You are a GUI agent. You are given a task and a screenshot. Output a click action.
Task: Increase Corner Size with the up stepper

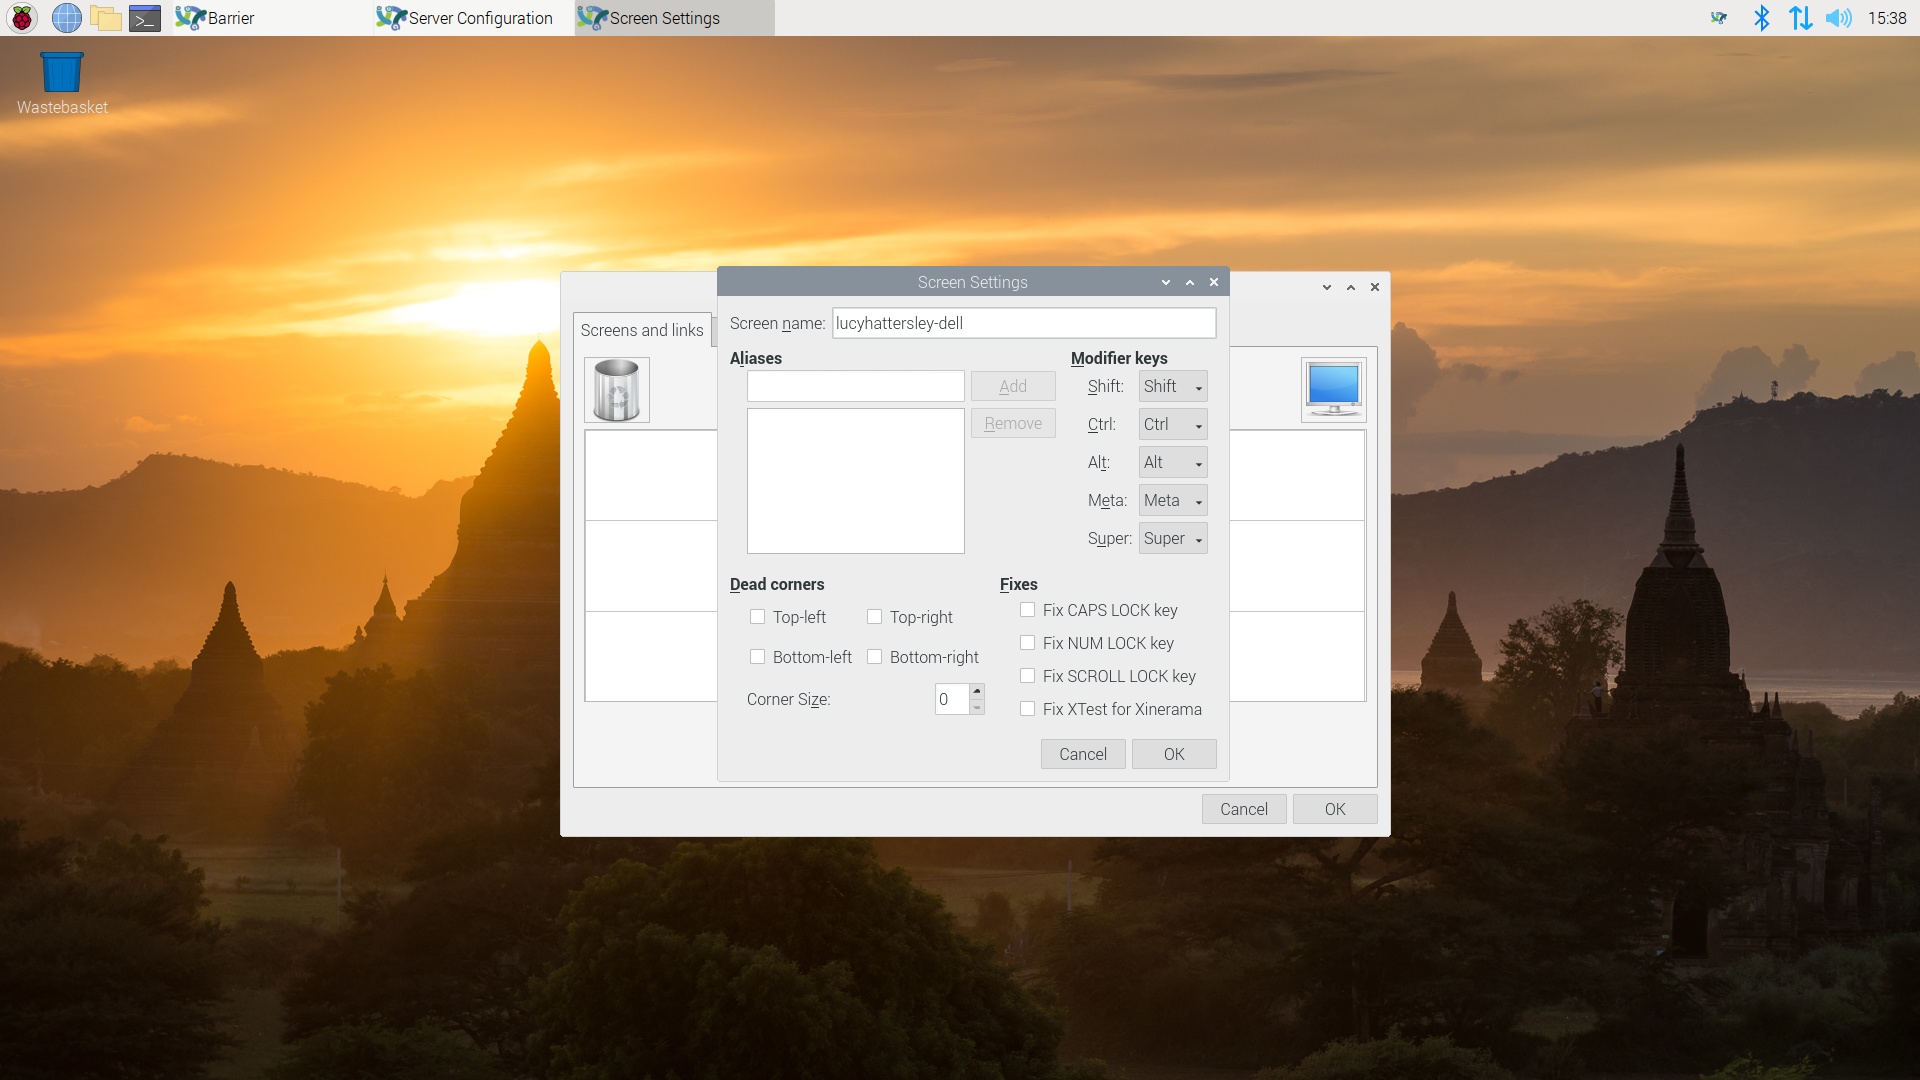pos(976,692)
